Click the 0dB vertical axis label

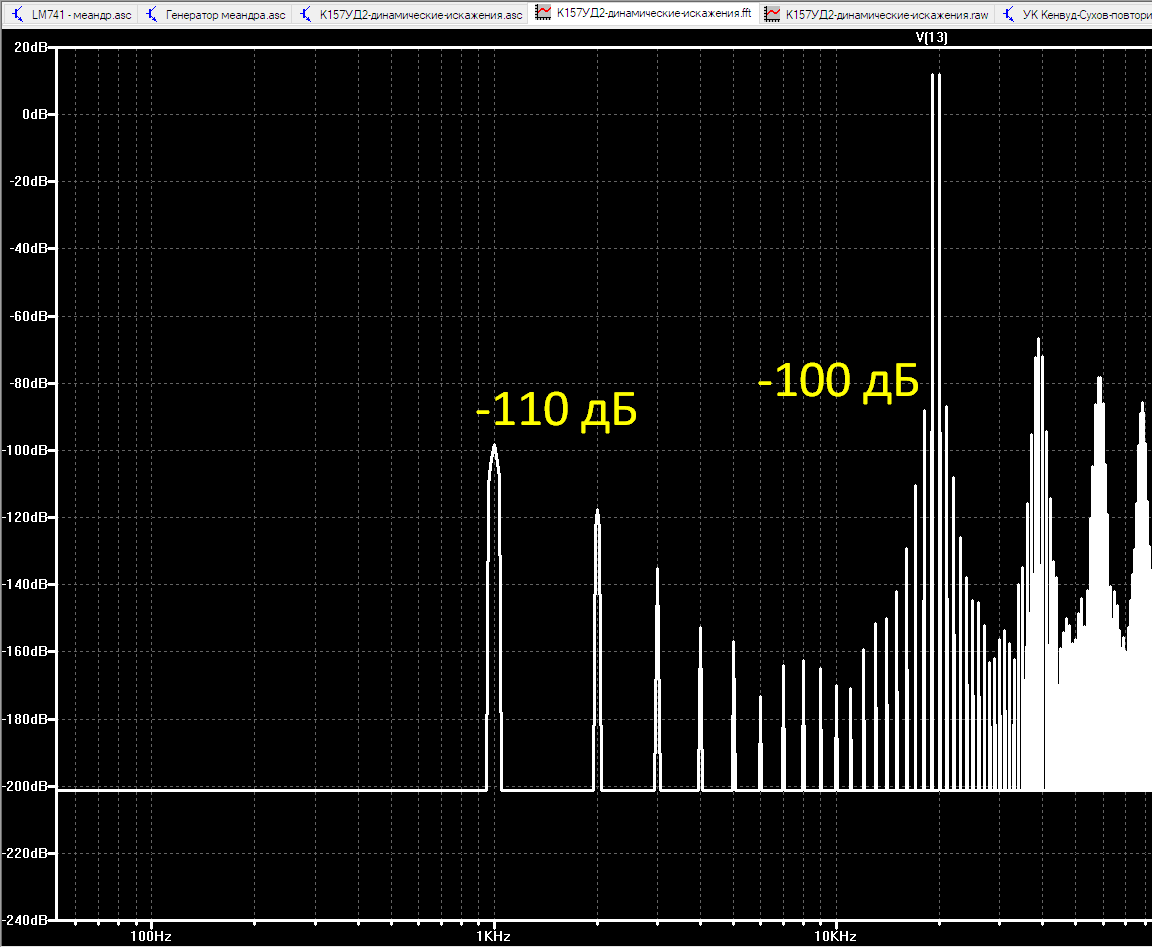35,114
